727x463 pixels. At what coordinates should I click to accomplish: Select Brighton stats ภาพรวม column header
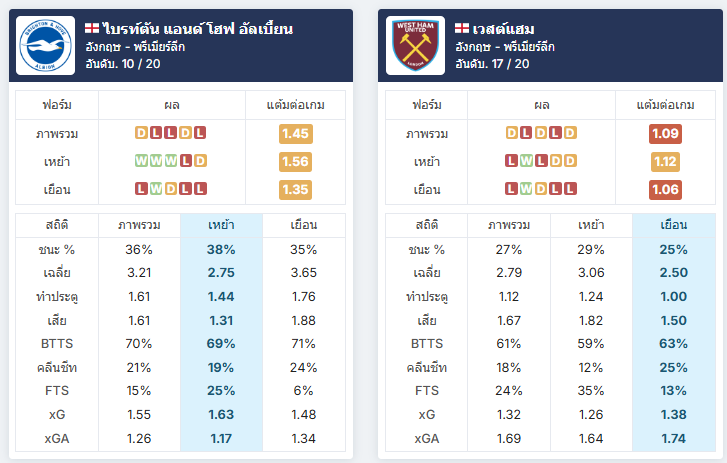pos(139,225)
